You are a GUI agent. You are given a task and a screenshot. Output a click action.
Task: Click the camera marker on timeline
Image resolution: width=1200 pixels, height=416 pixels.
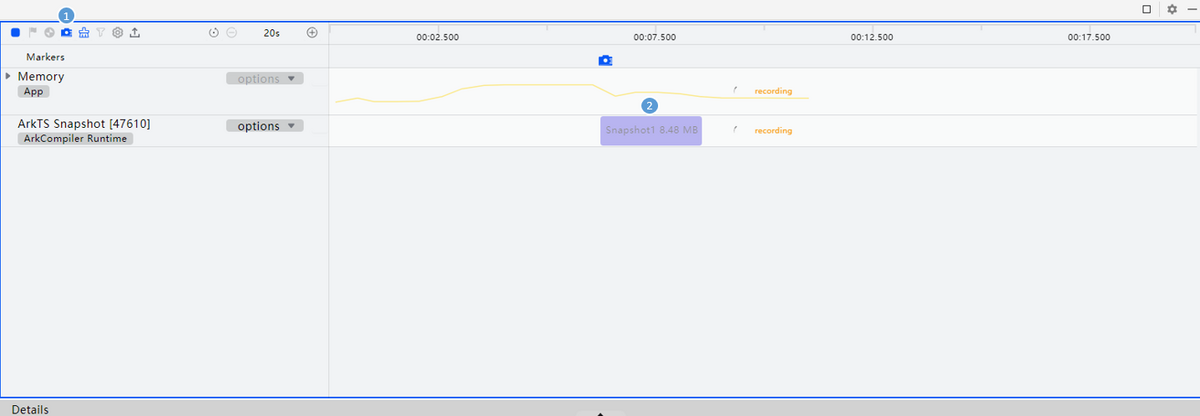tap(605, 61)
